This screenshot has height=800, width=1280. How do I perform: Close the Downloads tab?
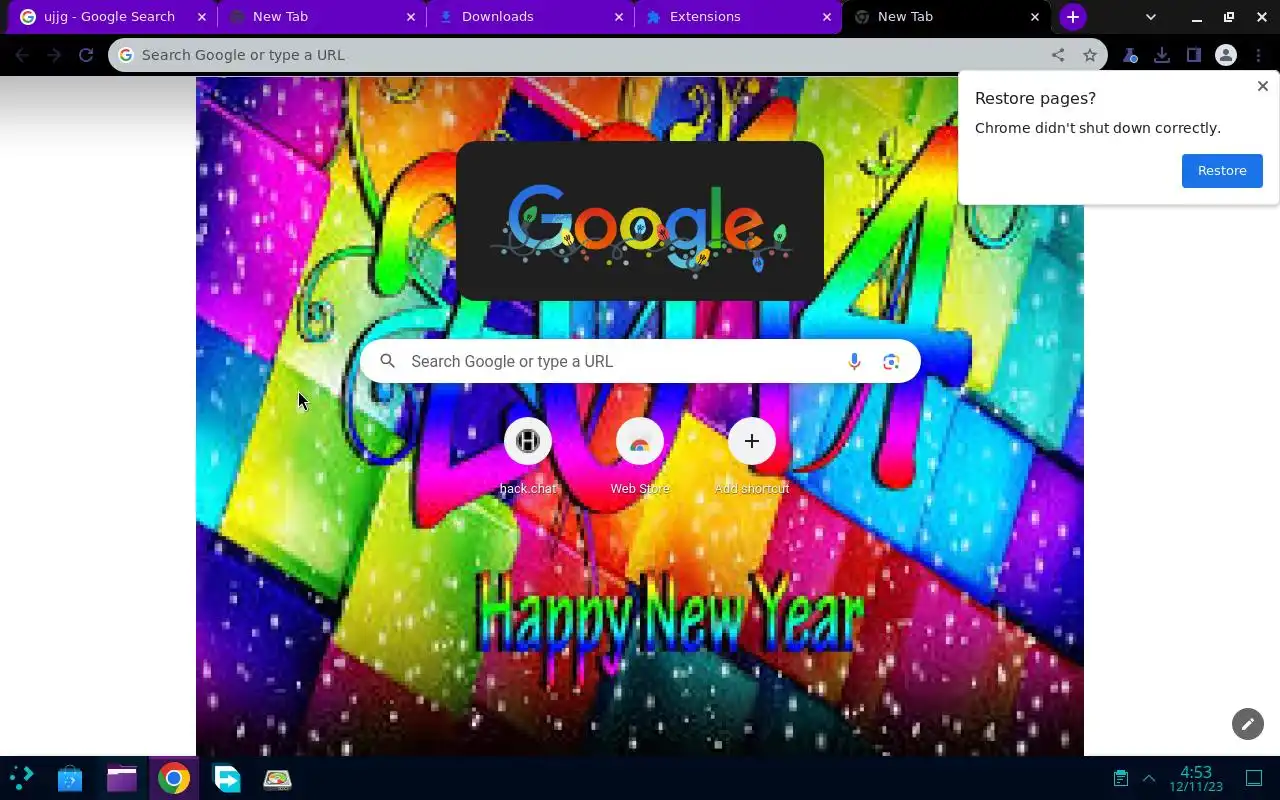tap(619, 17)
